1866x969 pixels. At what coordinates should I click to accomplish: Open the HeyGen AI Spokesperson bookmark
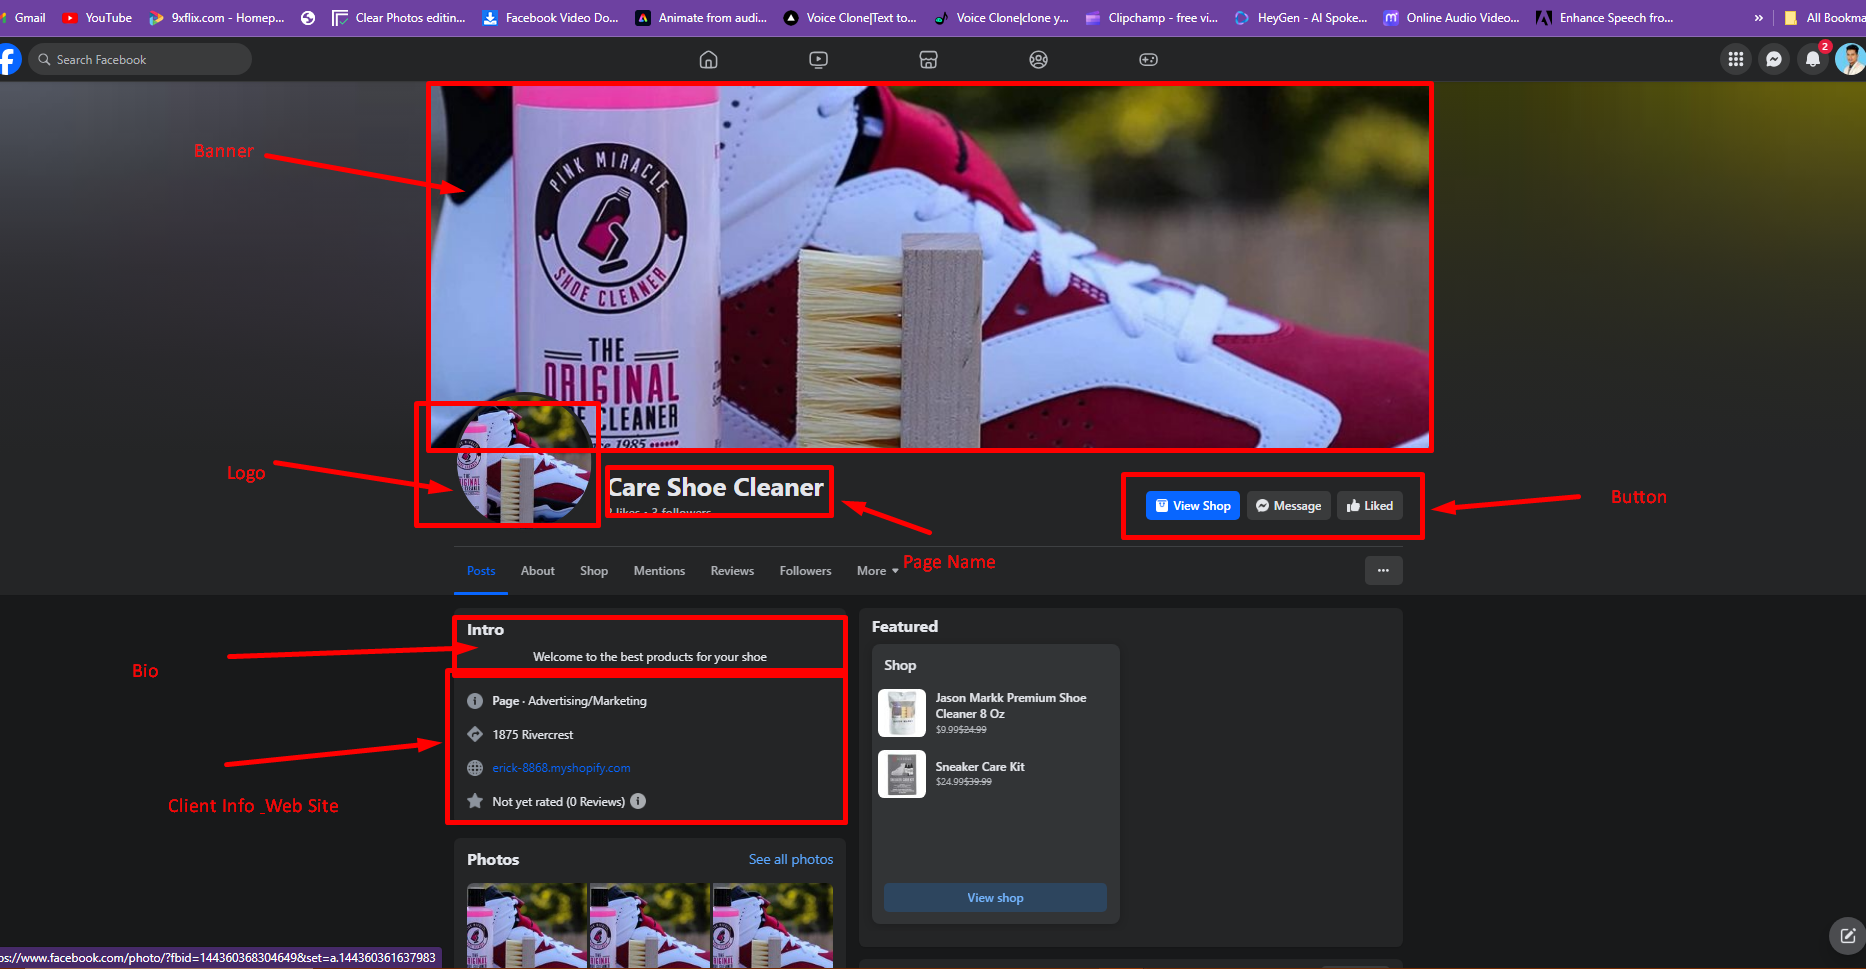[x=1301, y=18]
